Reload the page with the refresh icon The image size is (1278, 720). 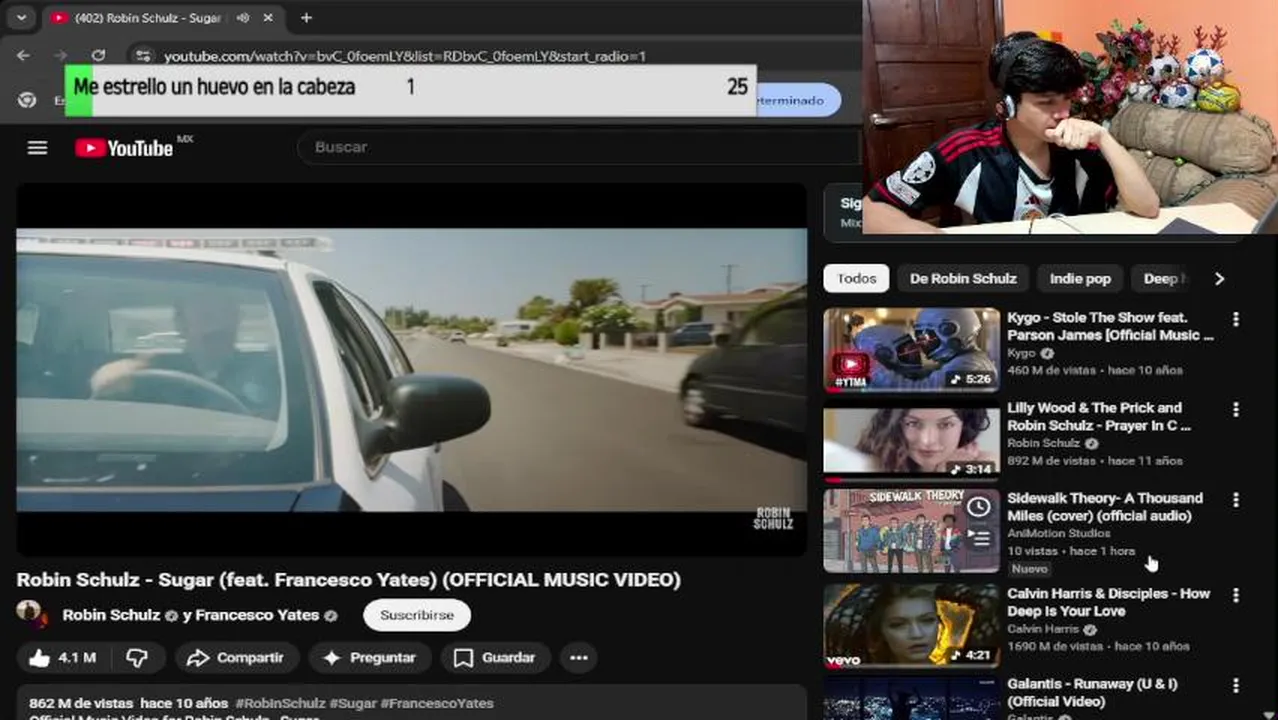click(x=98, y=56)
